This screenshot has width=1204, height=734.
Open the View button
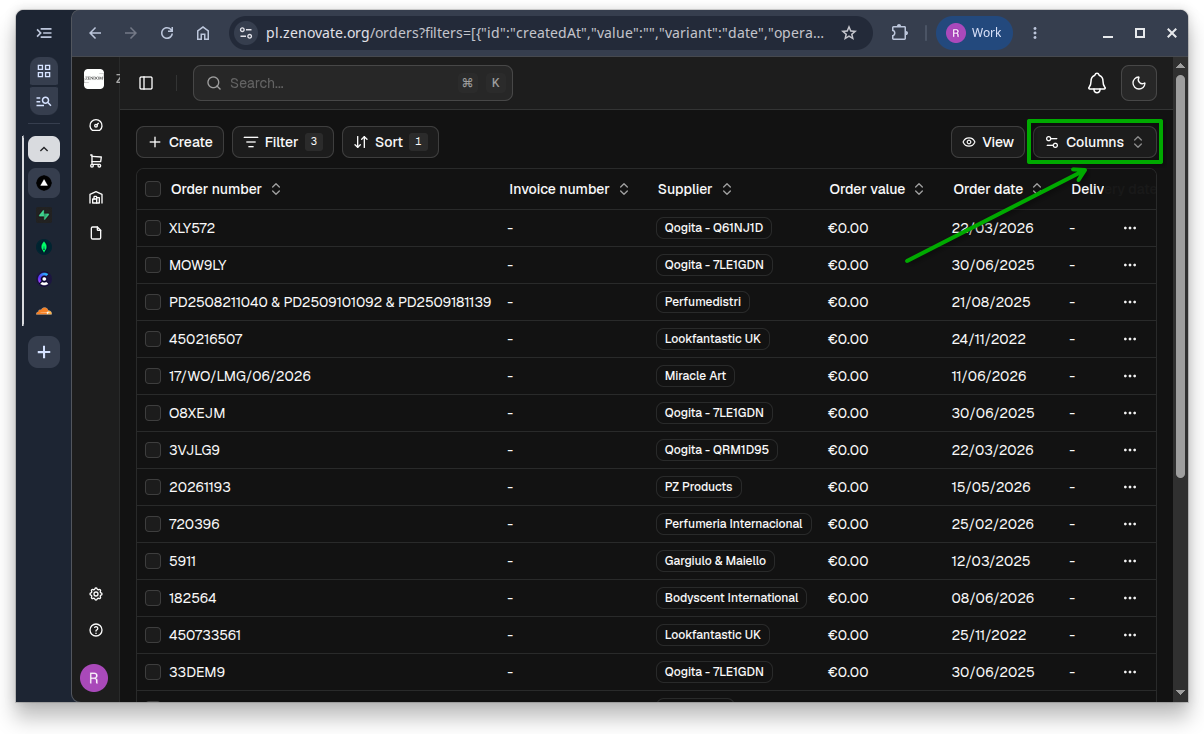[x=988, y=142]
